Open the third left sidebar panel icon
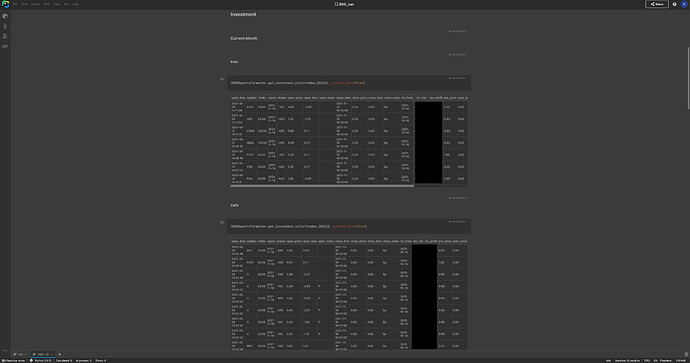This screenshot has height=363, width=690. [5, 36]
